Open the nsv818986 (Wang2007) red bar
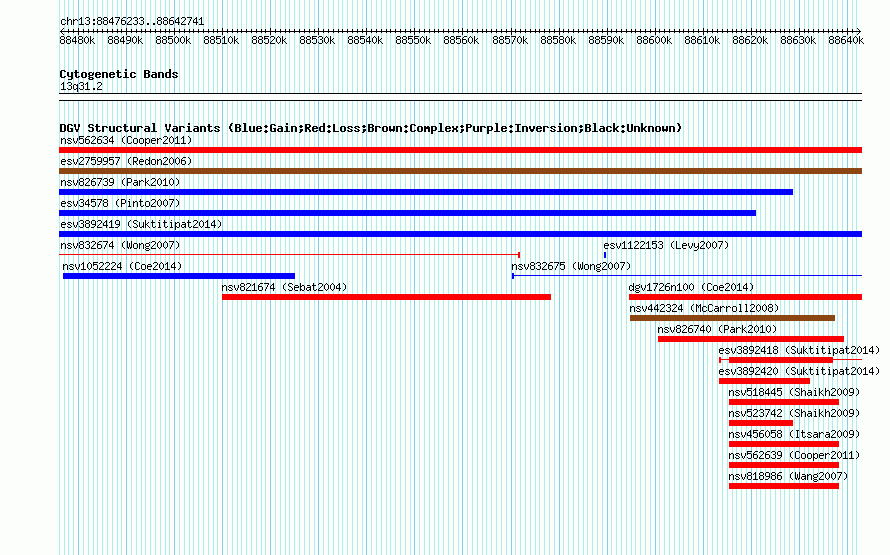The width and height of the screenshot is (890, 555). point(784,486)
